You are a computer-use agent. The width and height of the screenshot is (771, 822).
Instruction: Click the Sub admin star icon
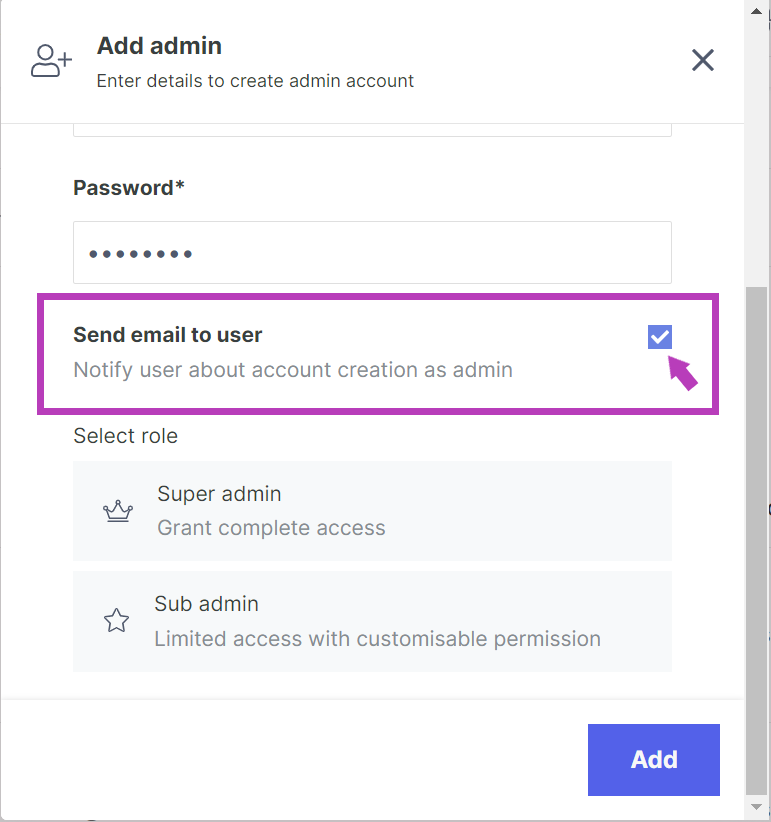[117, 621]
